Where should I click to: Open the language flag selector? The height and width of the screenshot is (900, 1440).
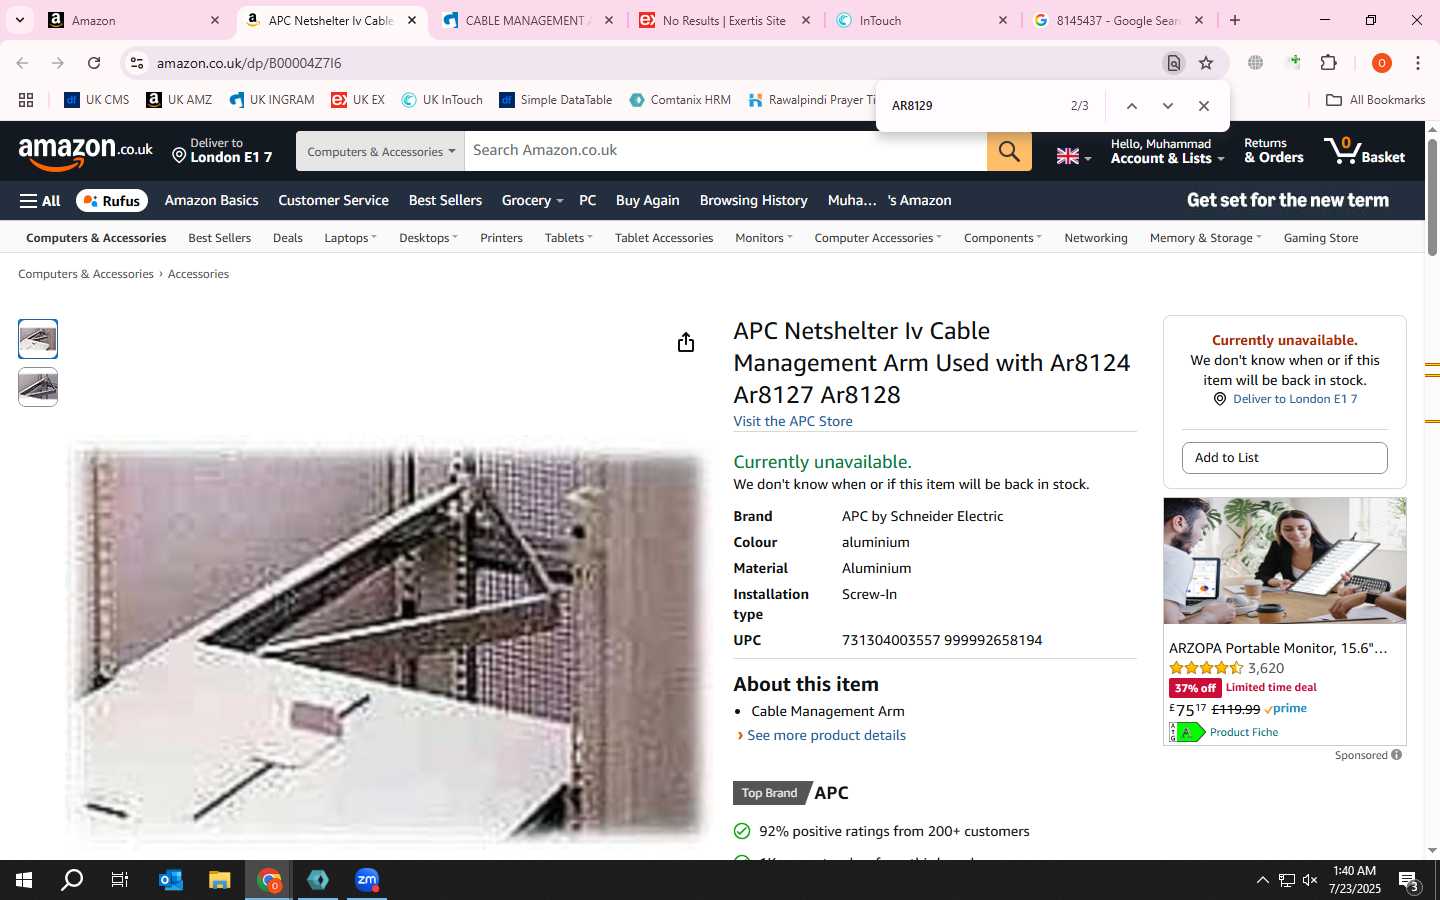[1074, 156]
